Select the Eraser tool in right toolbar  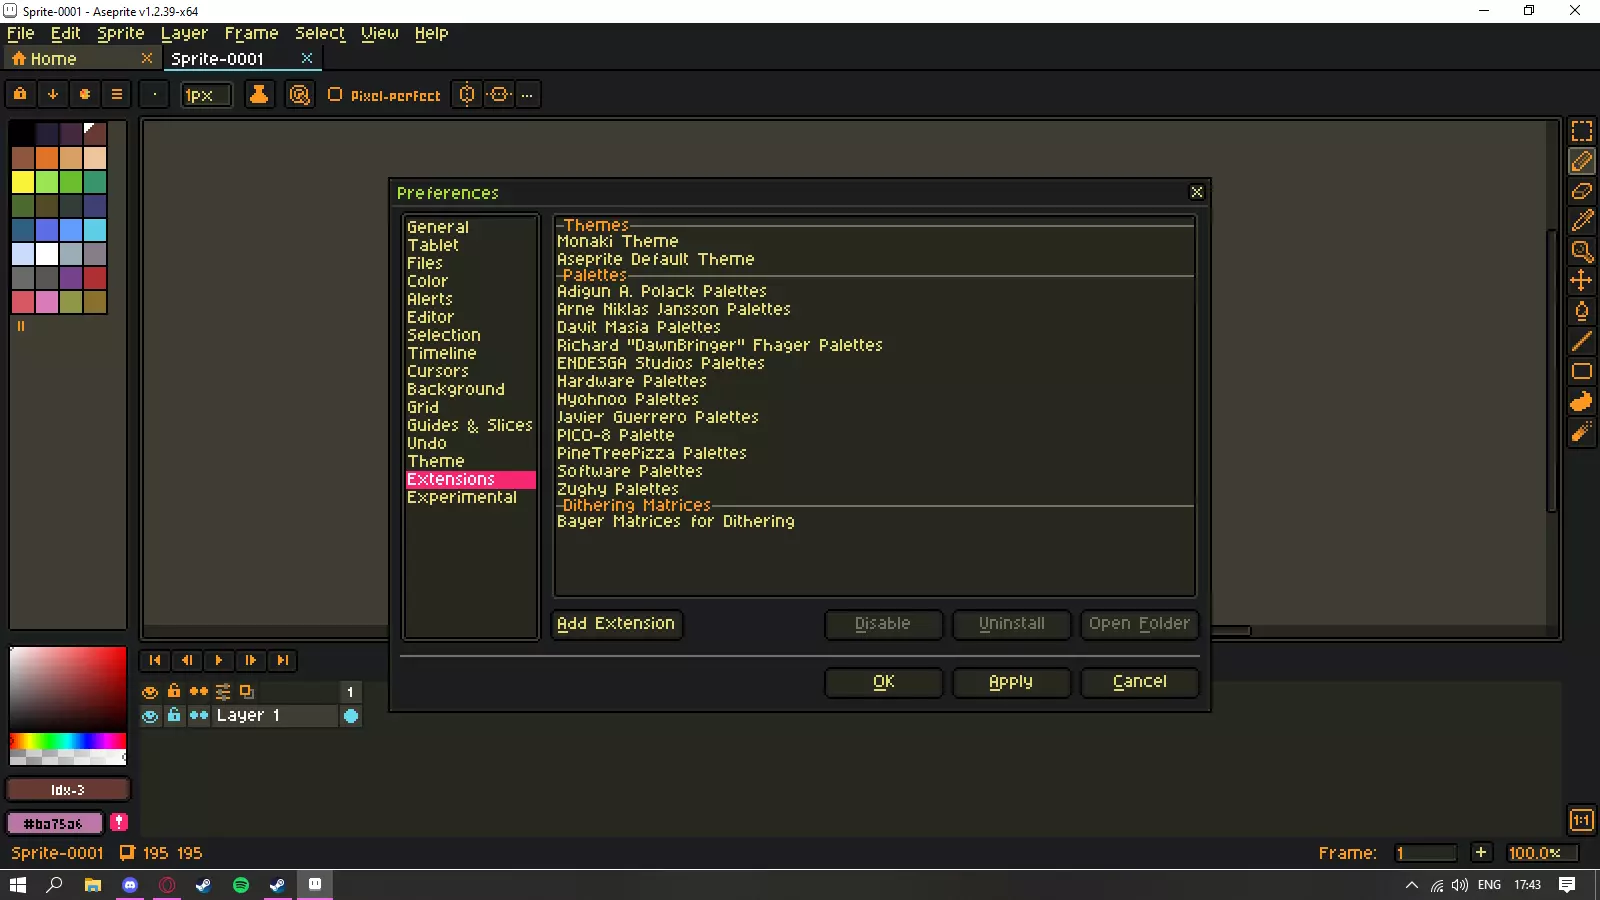pyautogui.click(x=1581, y=191)
